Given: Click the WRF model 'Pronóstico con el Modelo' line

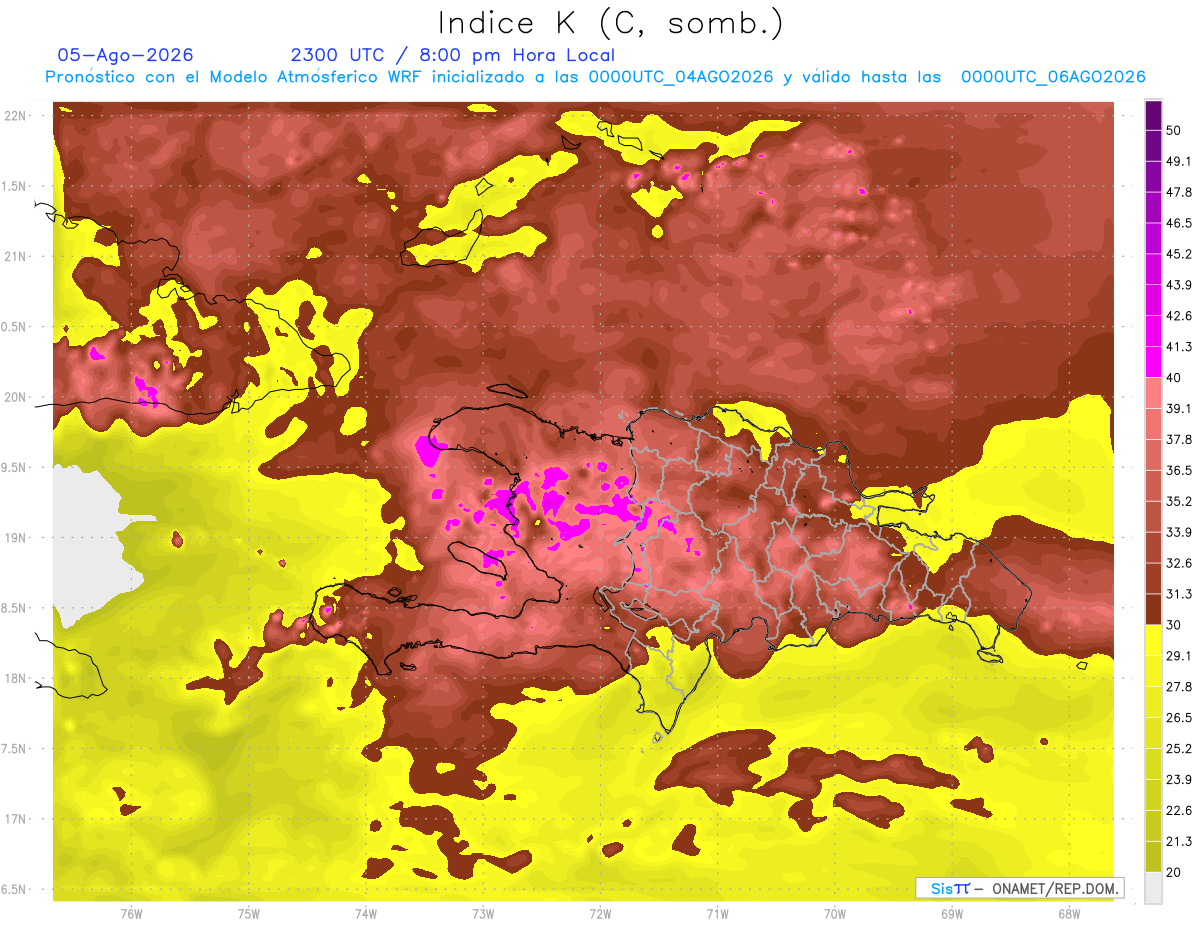Looking at the screenshot, I should tap(595, 77).
